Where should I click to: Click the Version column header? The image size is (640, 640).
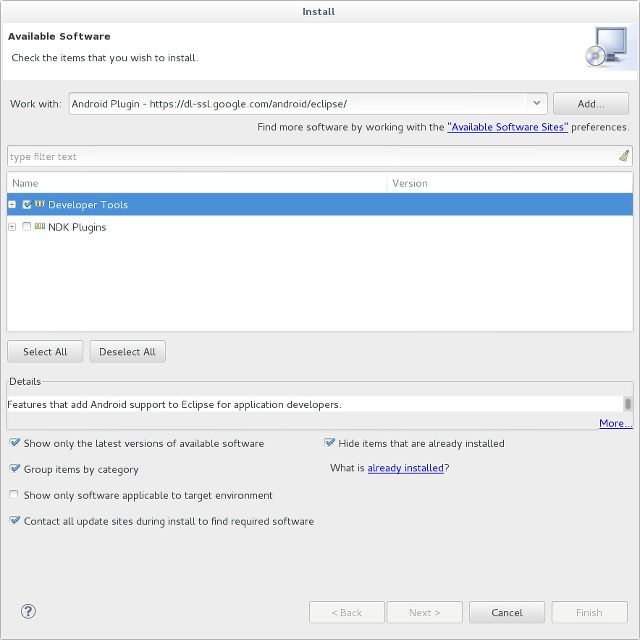tap(509, 183)
